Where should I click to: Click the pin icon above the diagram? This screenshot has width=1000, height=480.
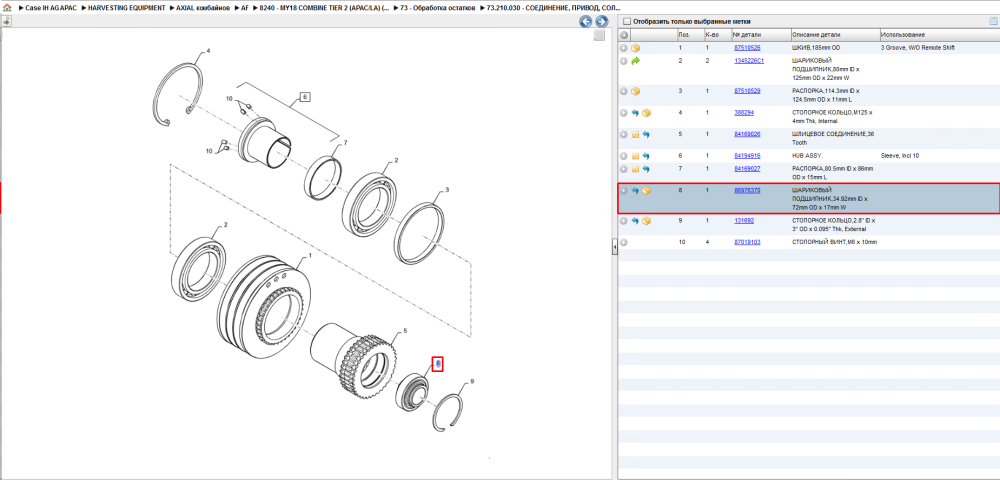click(x=6, y=22)
